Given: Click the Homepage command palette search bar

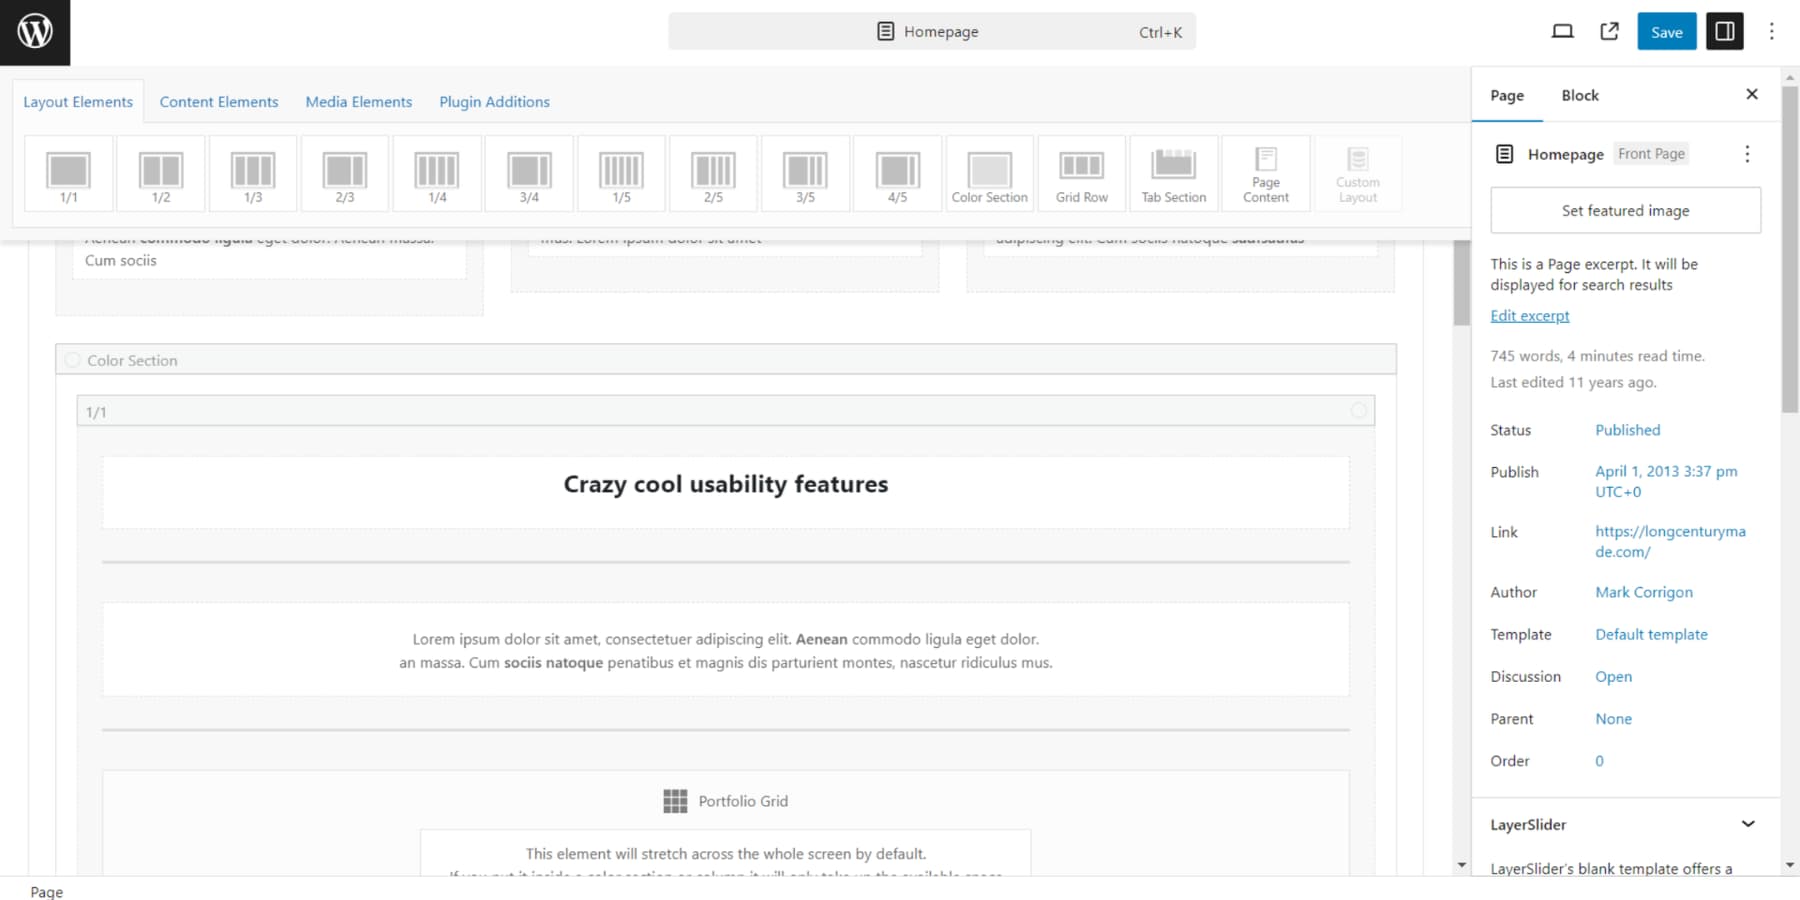Looking at the screenshot, I should [931, 32].
